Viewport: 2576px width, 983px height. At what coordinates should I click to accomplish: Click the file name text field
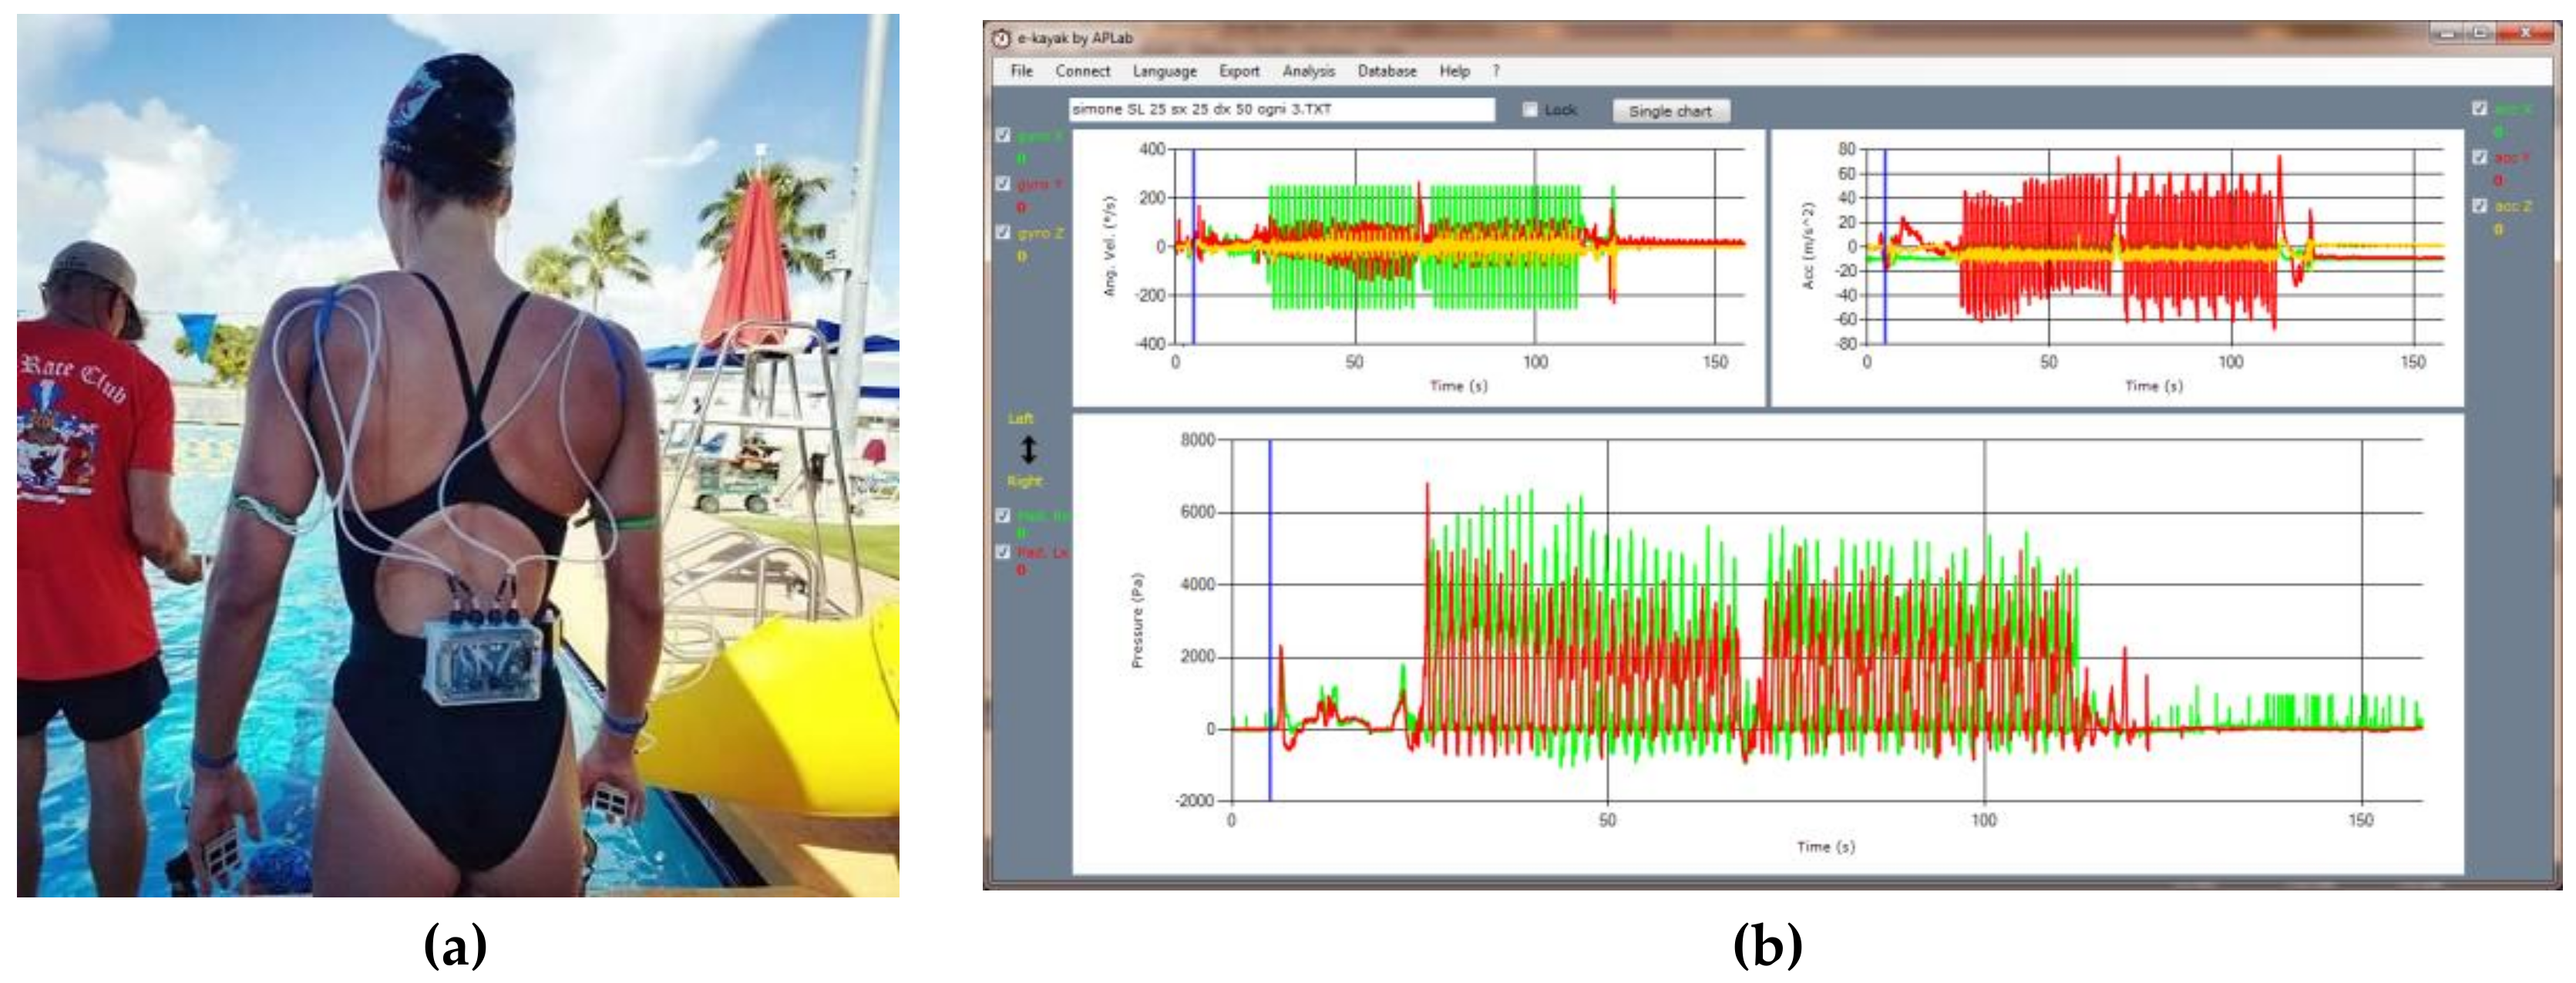1280,110
